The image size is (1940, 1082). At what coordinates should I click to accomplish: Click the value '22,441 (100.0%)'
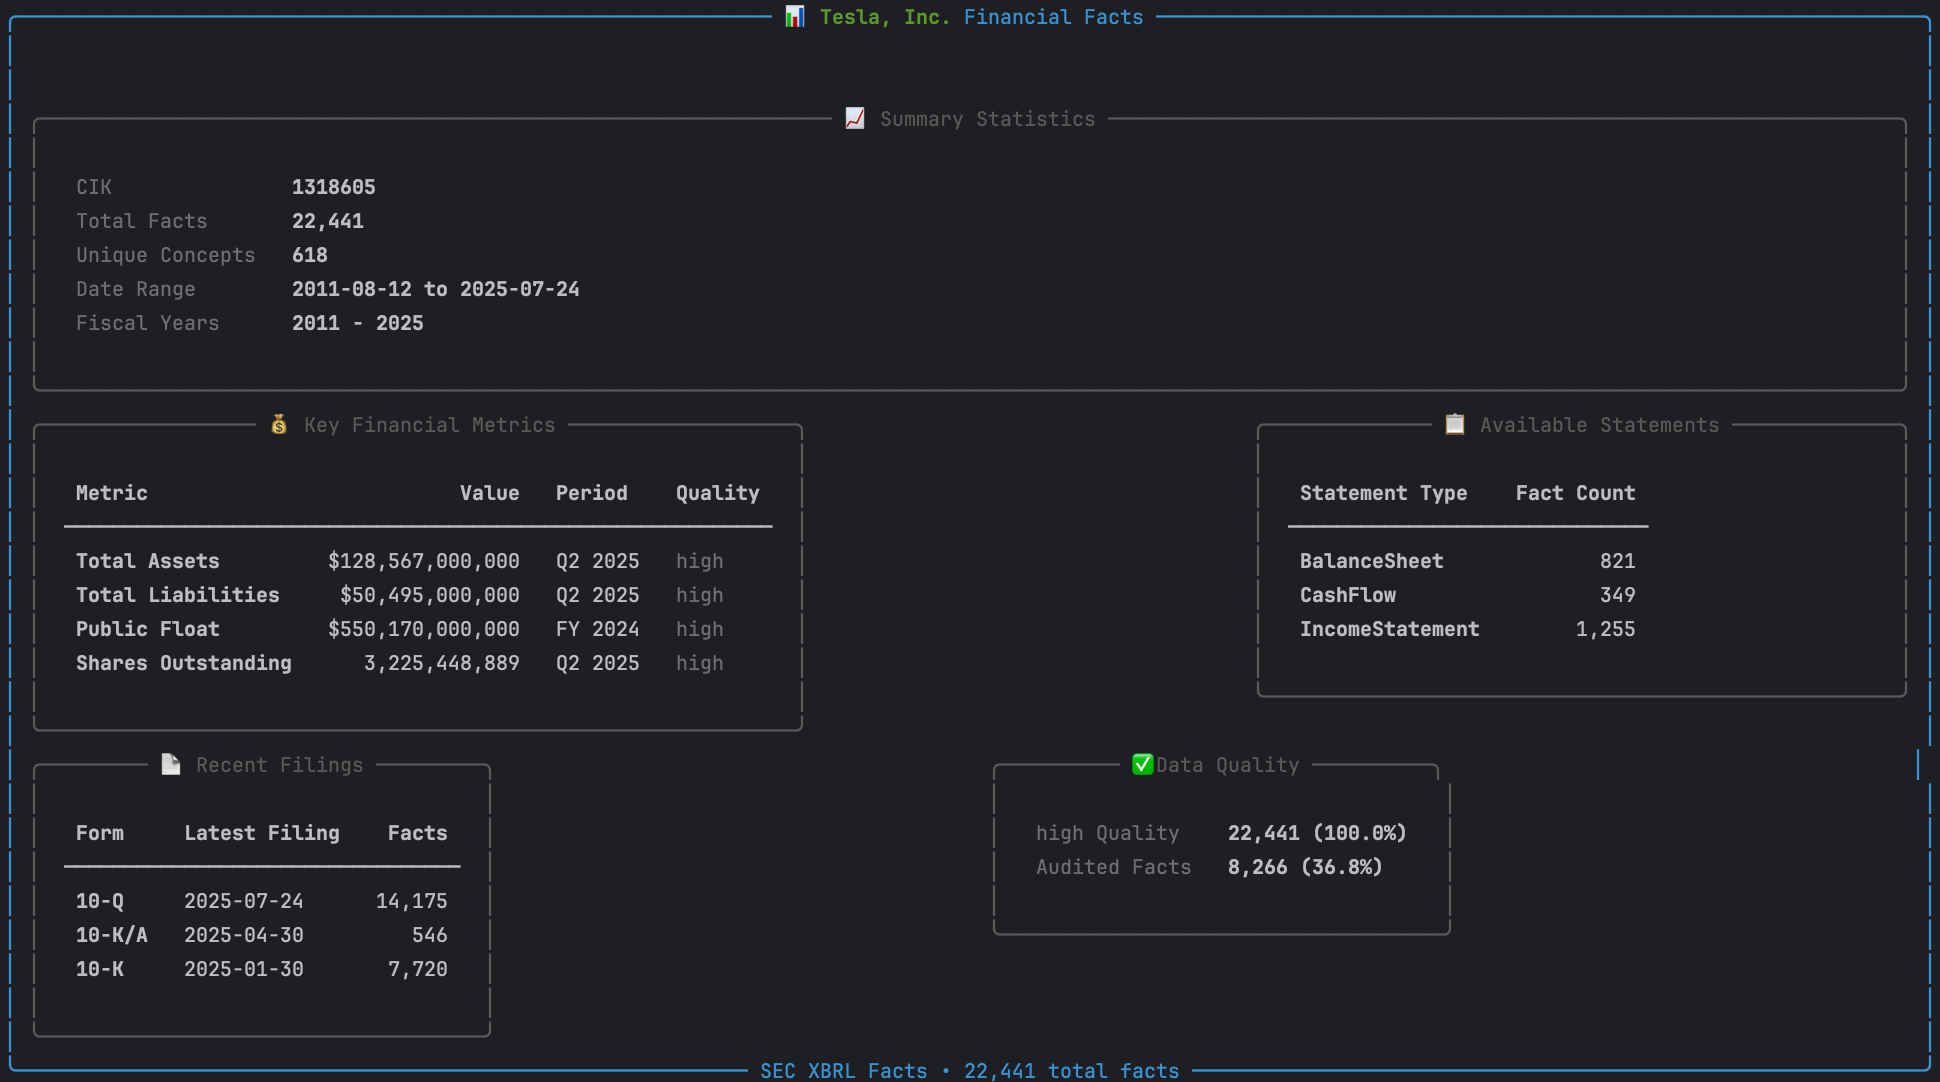pyautogui.click(x=1318, y=833)
